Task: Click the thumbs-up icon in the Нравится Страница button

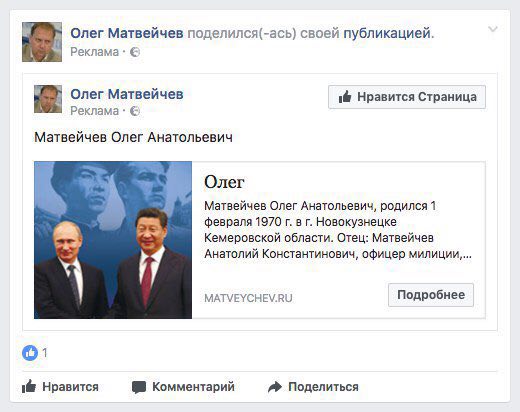Action: tap(345, 97)
